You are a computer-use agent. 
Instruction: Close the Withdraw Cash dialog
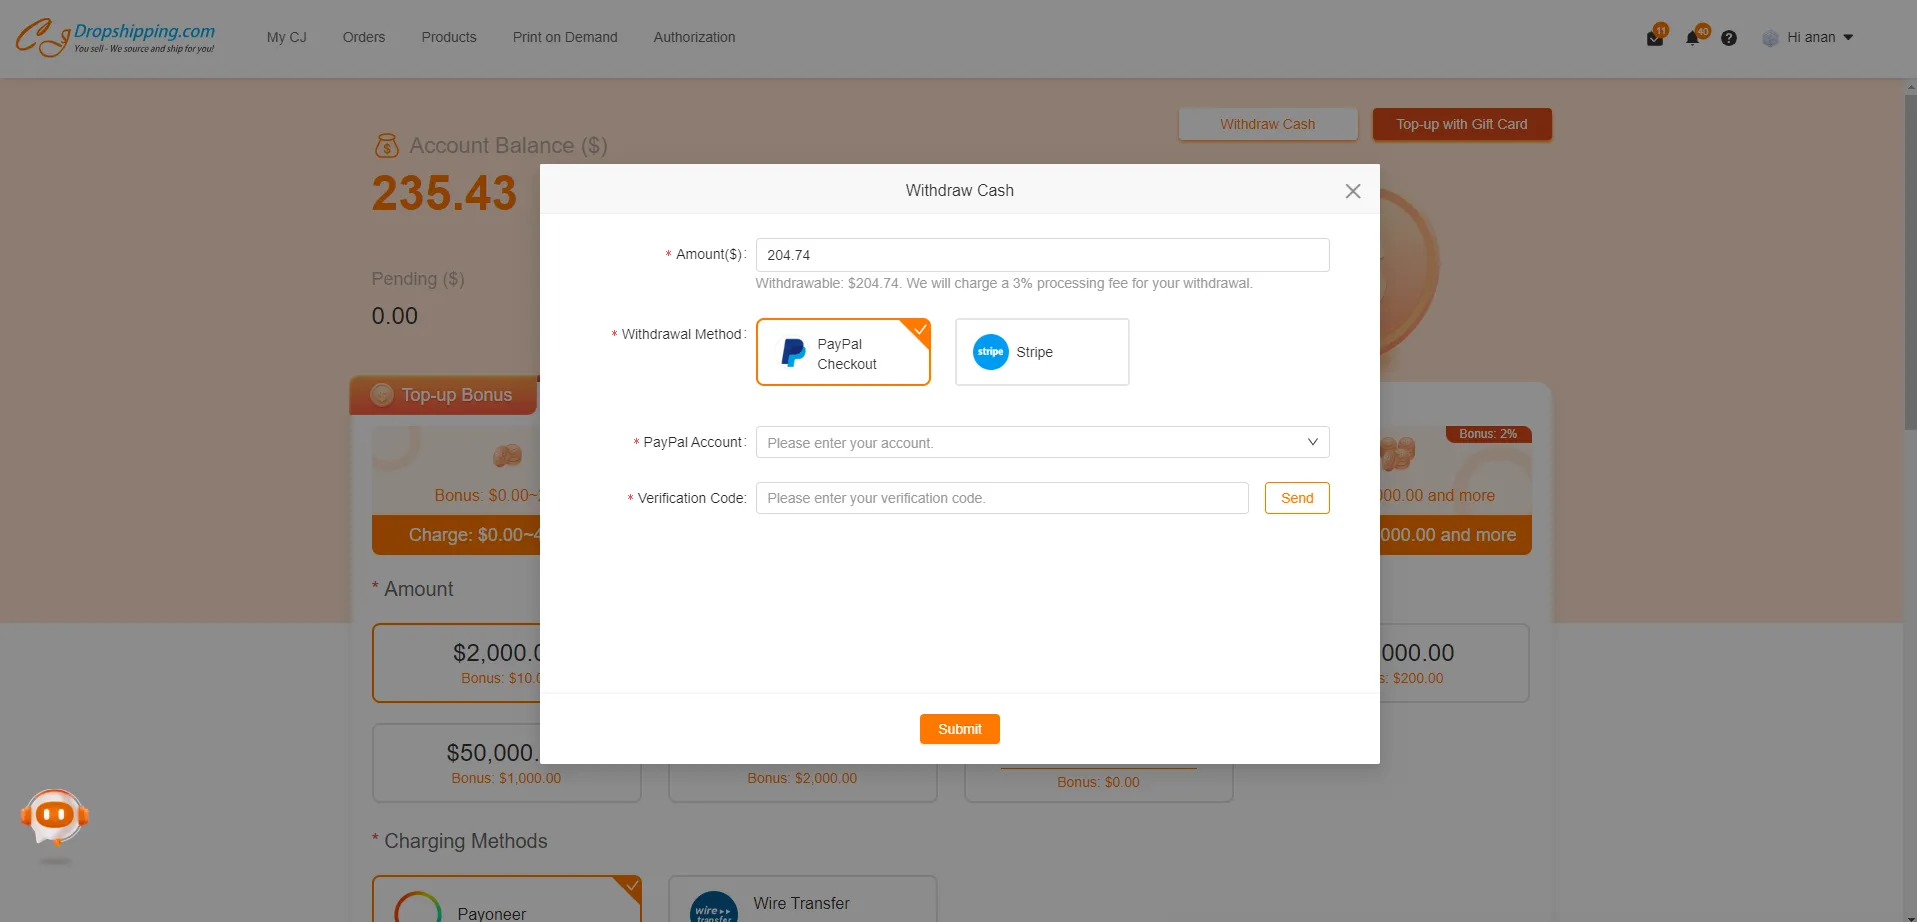(x=1353, y=191)
